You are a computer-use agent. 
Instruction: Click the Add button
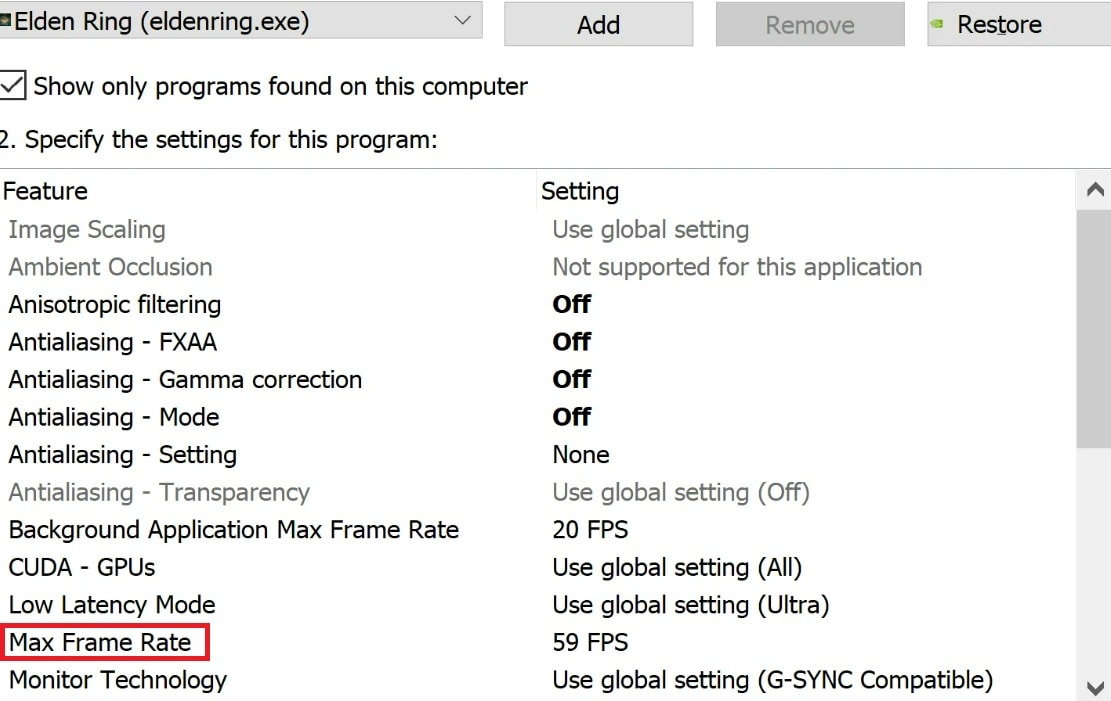tap(599, 25)
